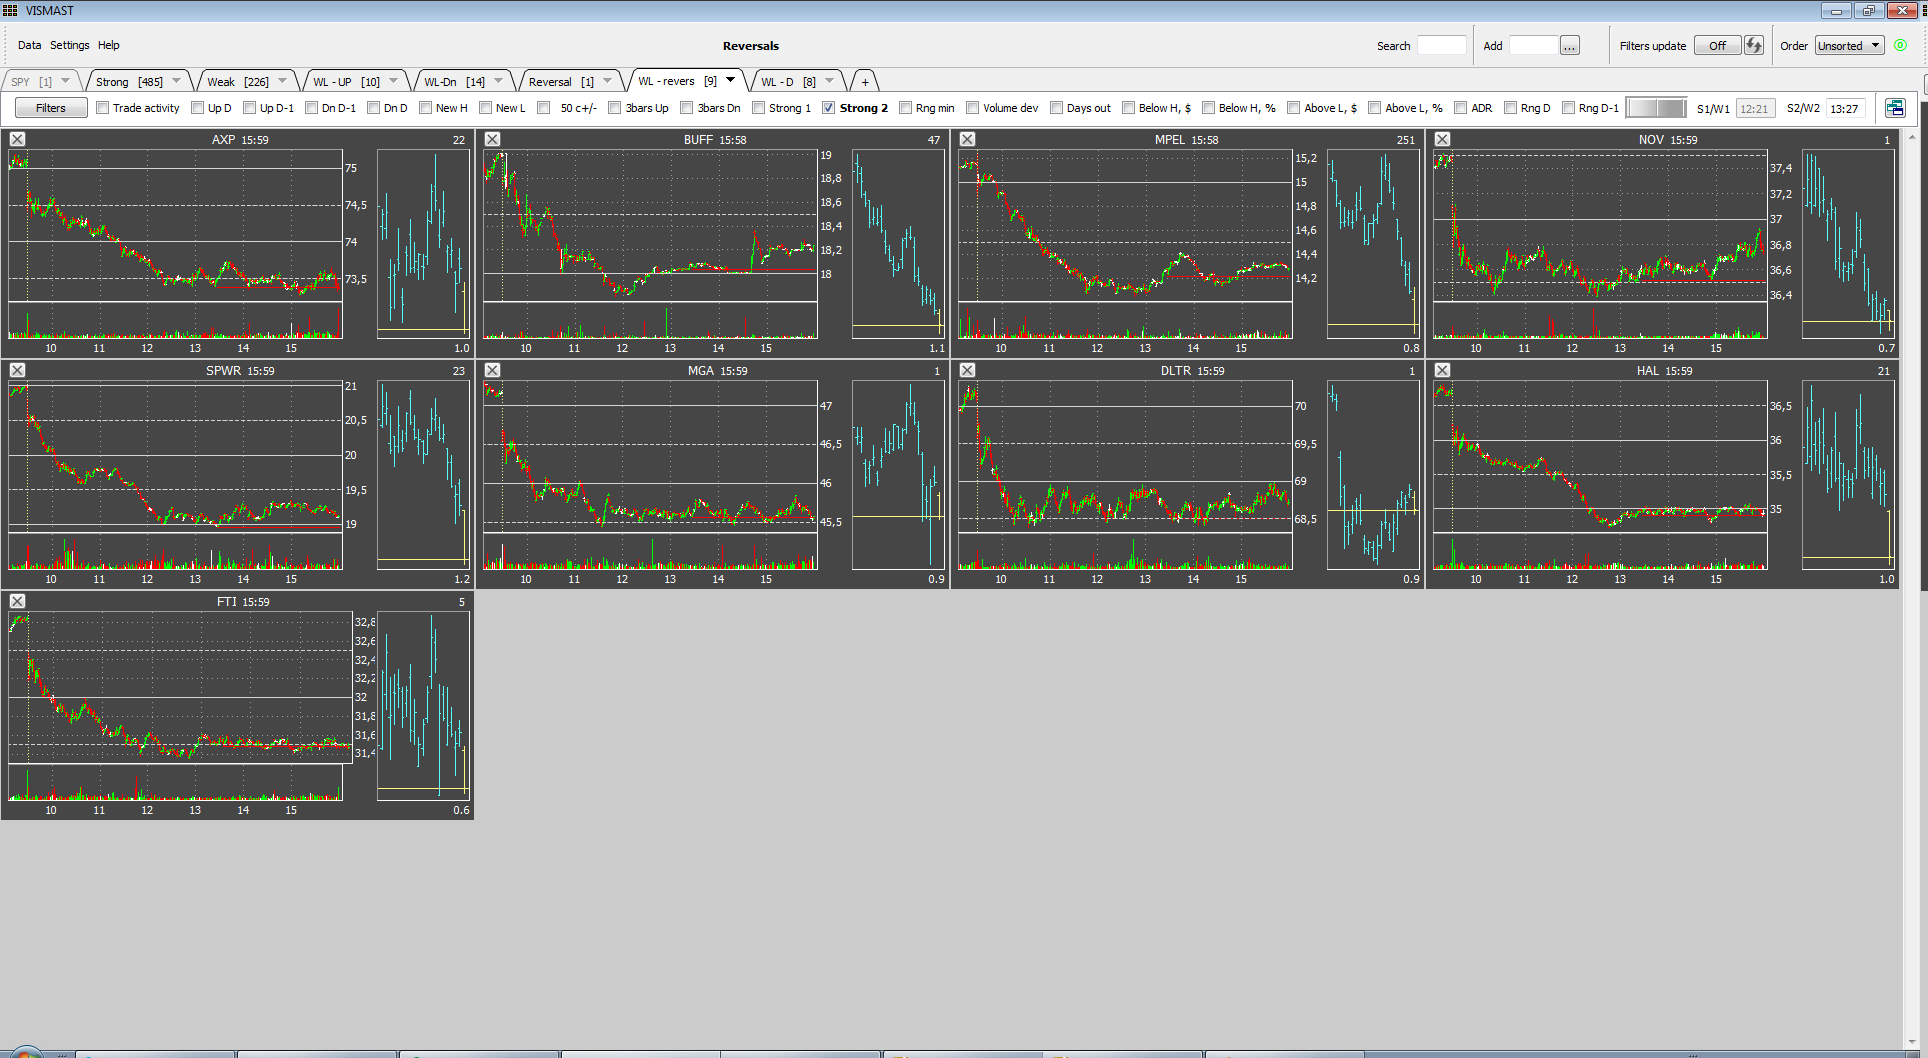Close the MPEL chart panel
The image size is (1928, 1058).
(967, 139)
